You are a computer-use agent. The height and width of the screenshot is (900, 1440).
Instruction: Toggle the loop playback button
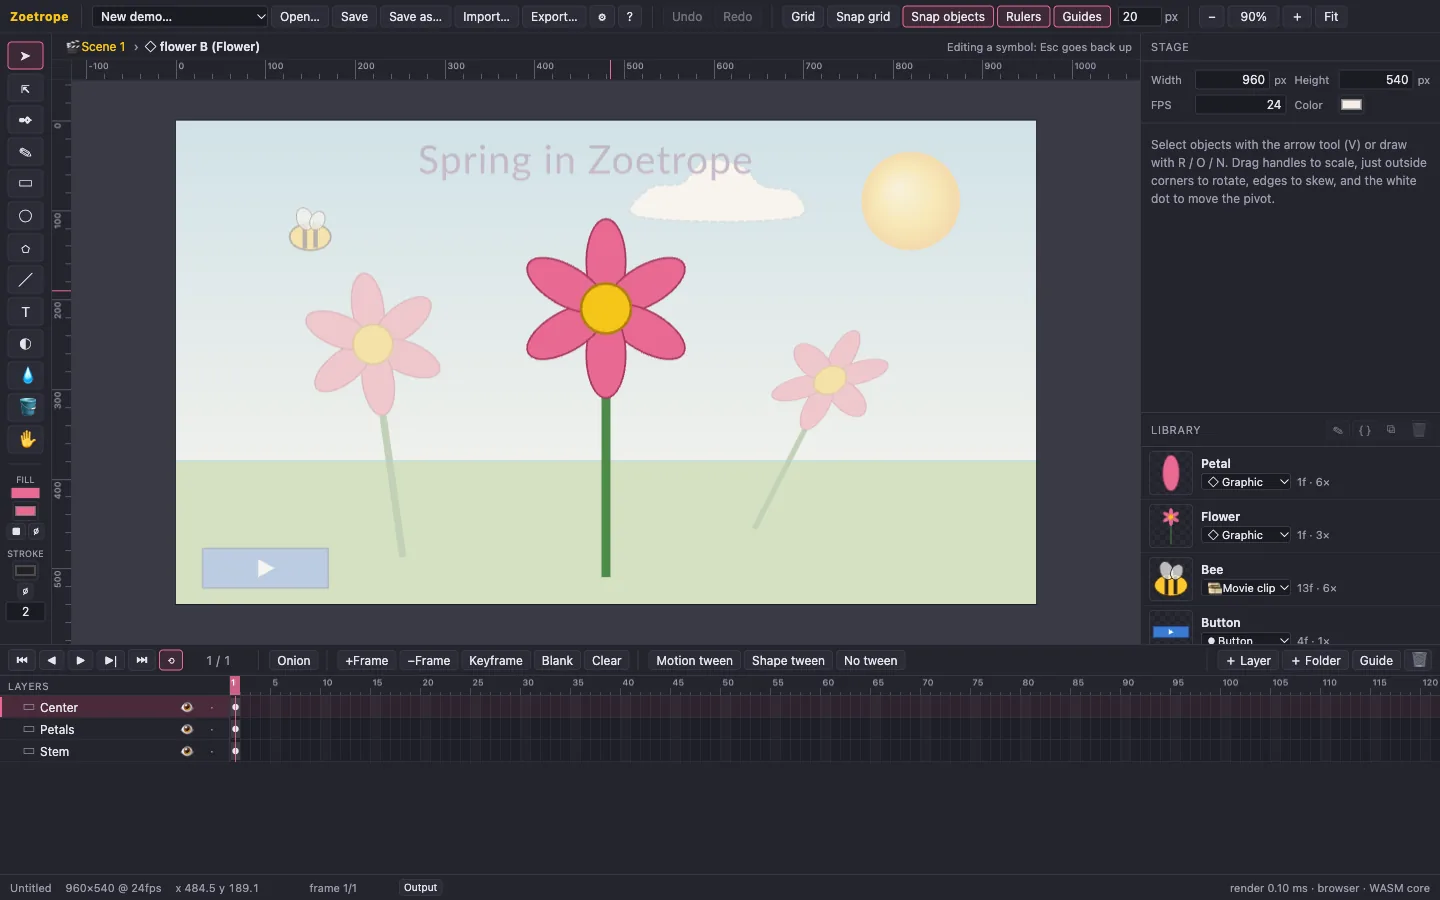171,660
